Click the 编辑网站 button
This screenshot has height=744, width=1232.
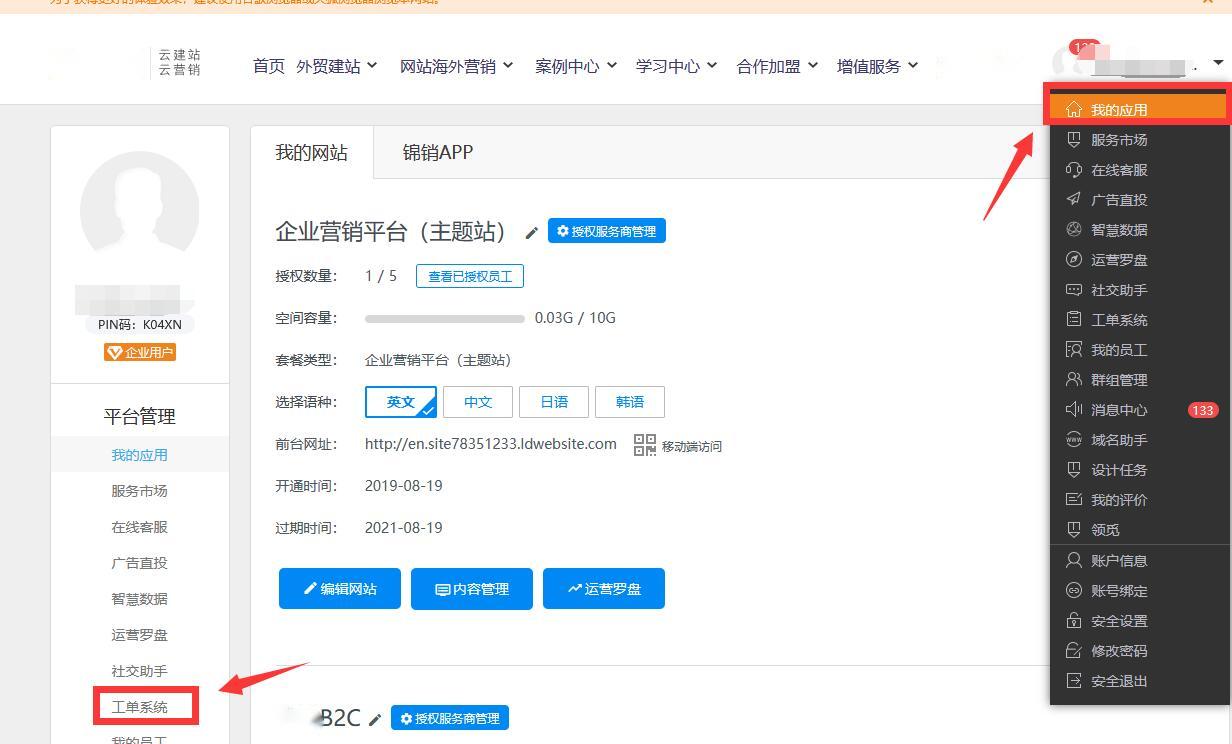pyautogui.click(x=340, y=589)
